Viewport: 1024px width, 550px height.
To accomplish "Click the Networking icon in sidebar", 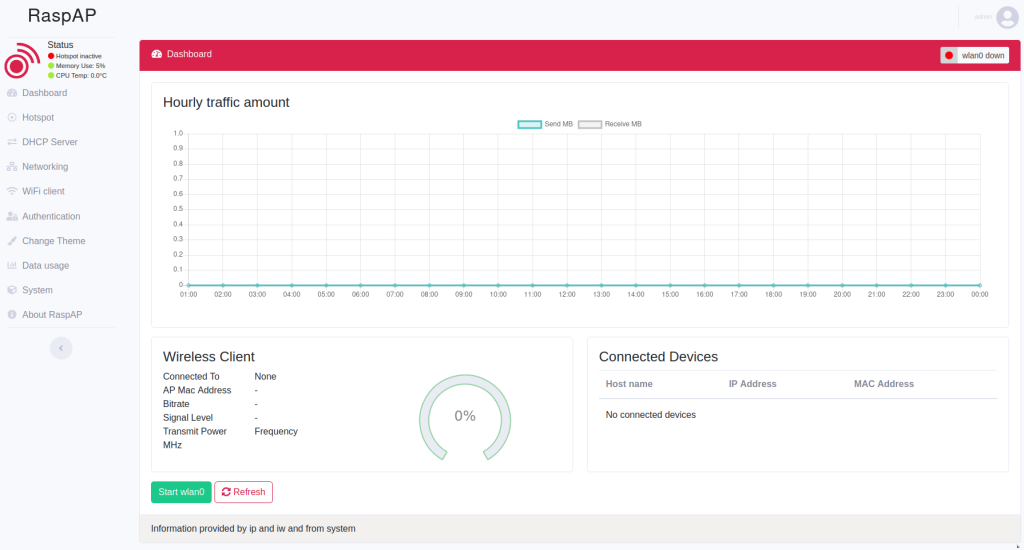I will [x=12, y=167].
